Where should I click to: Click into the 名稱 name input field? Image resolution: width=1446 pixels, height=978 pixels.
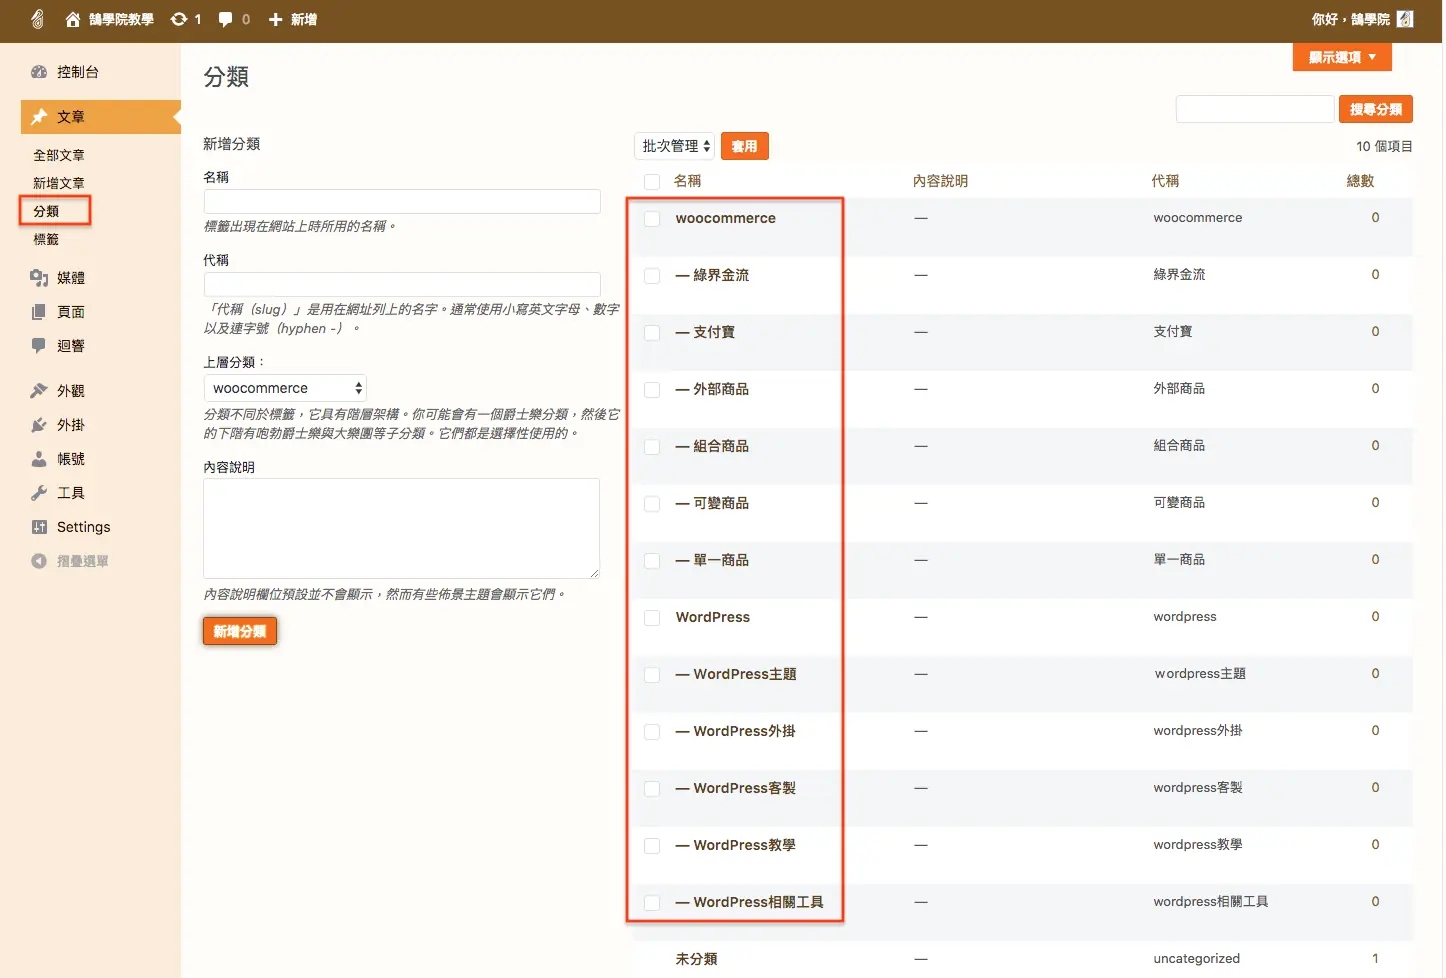point(402,201)
